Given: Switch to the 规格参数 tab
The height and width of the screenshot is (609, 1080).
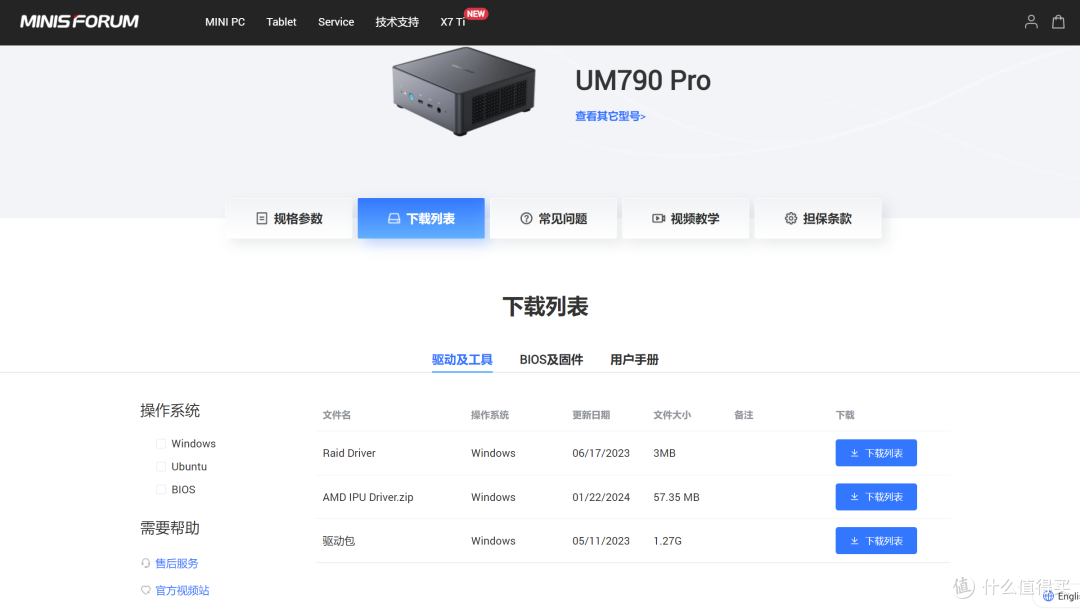Looking at the screenshot, I should point(289,218).
